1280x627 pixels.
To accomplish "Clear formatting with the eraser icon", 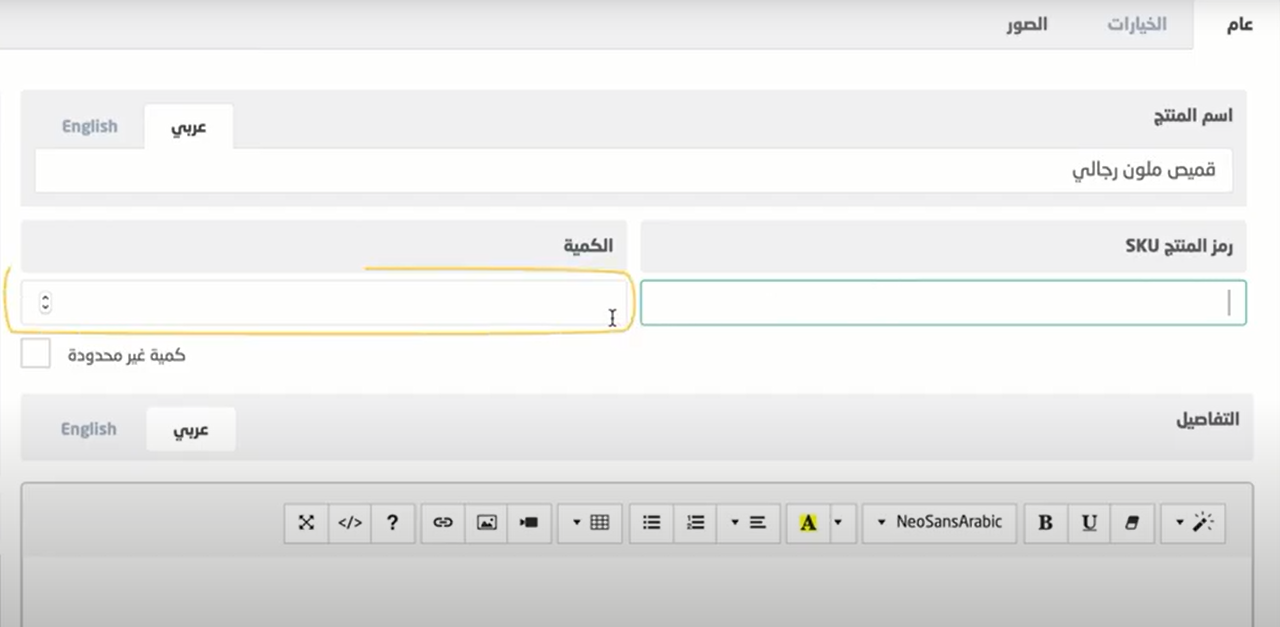I will click(x=1132, y=522).
